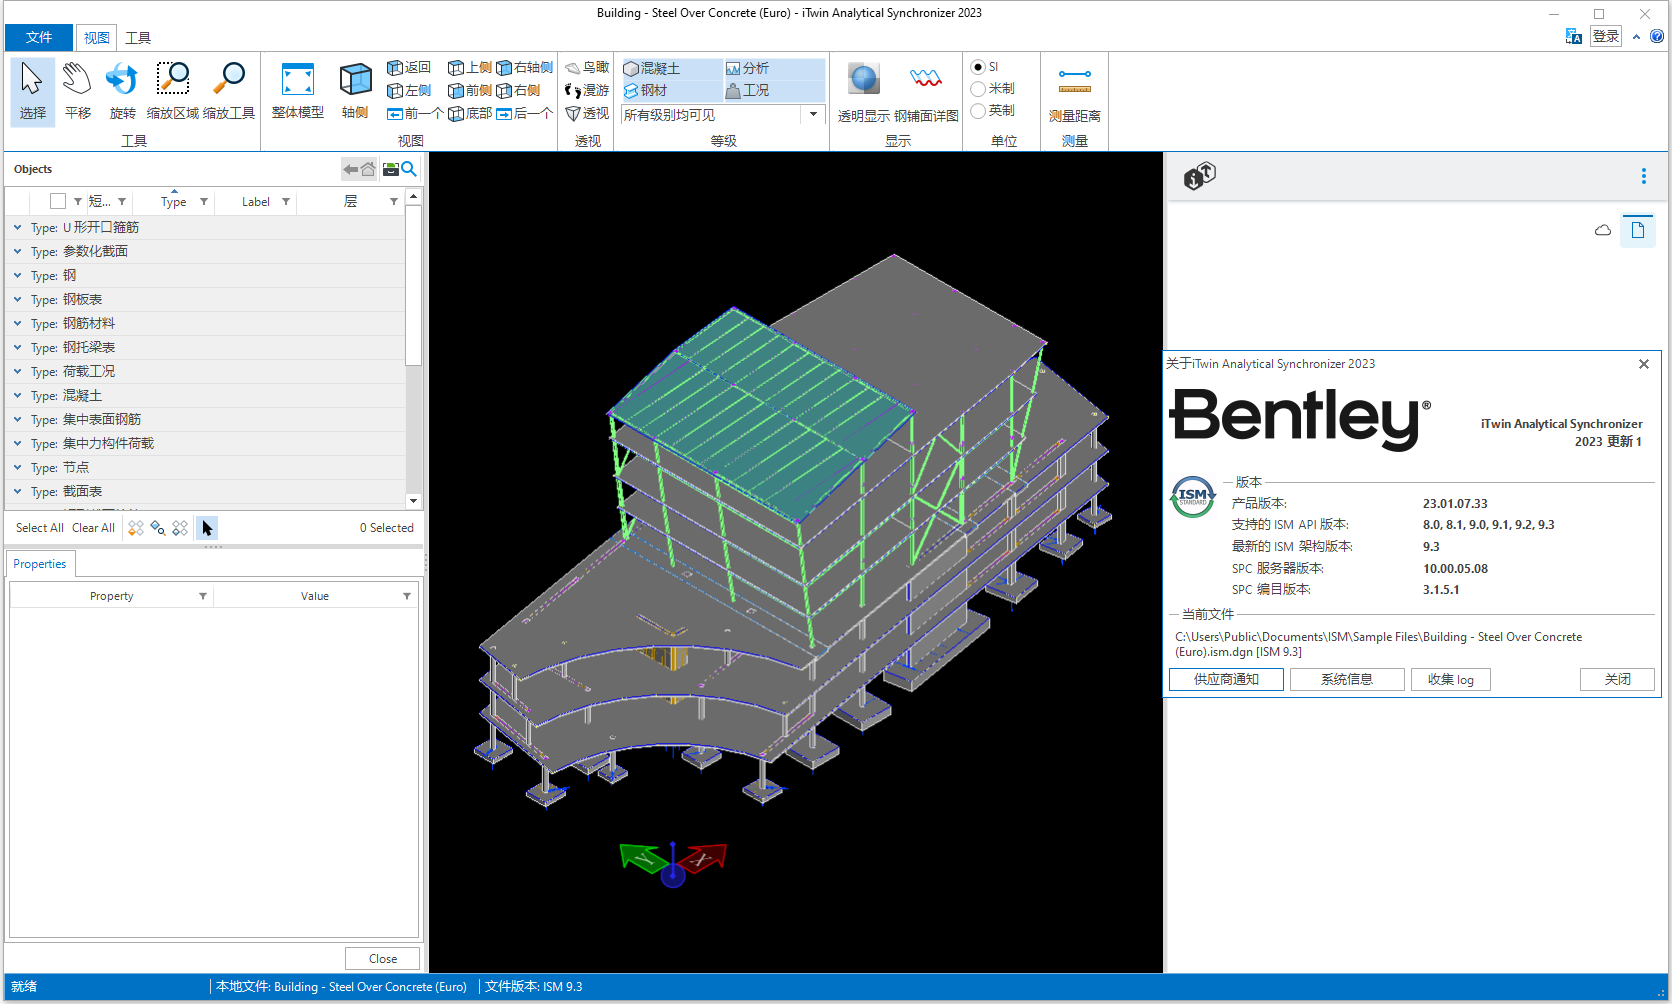Image resolution: width=1672 pixels, height=1004 pixels.
Task: Go to 后一个 next view
Action: coord(525,114)
